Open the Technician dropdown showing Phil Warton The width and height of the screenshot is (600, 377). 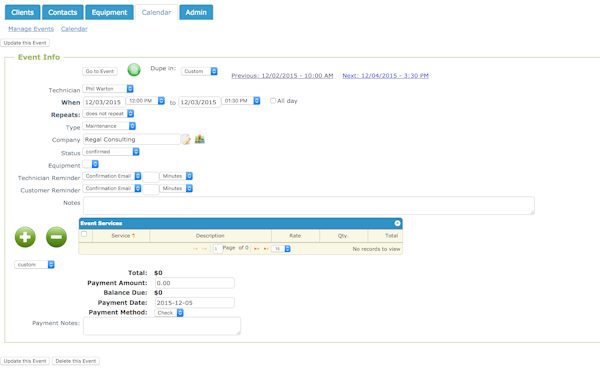(108, 89)
